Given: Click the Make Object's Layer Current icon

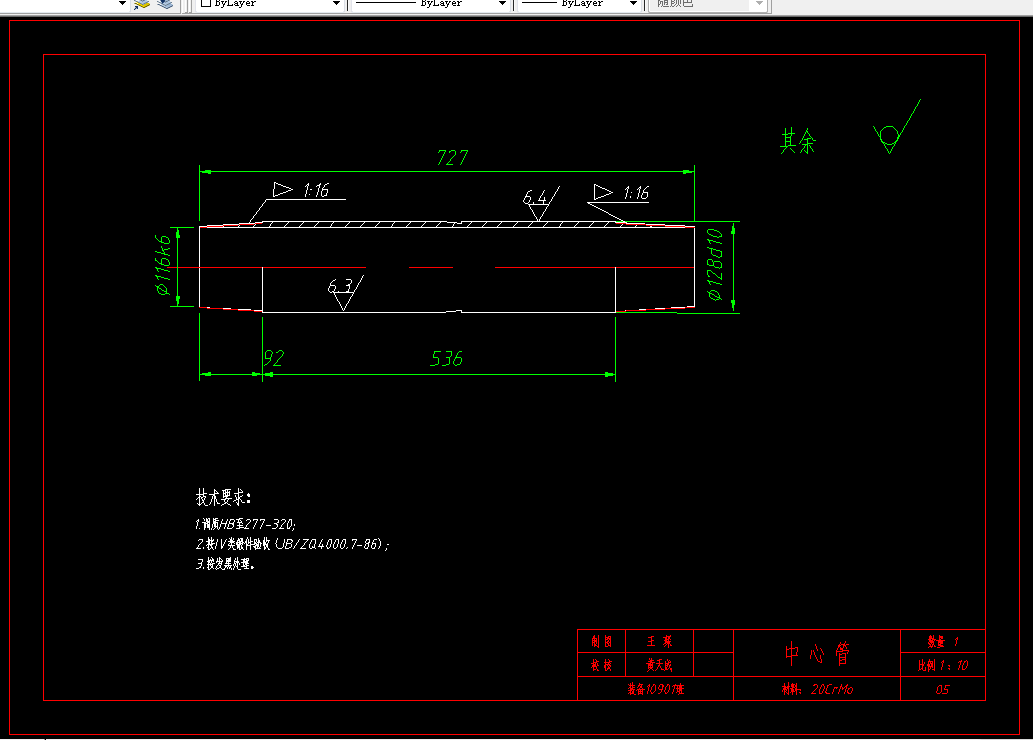Looking at the screenshot, I should click(142, 4).
